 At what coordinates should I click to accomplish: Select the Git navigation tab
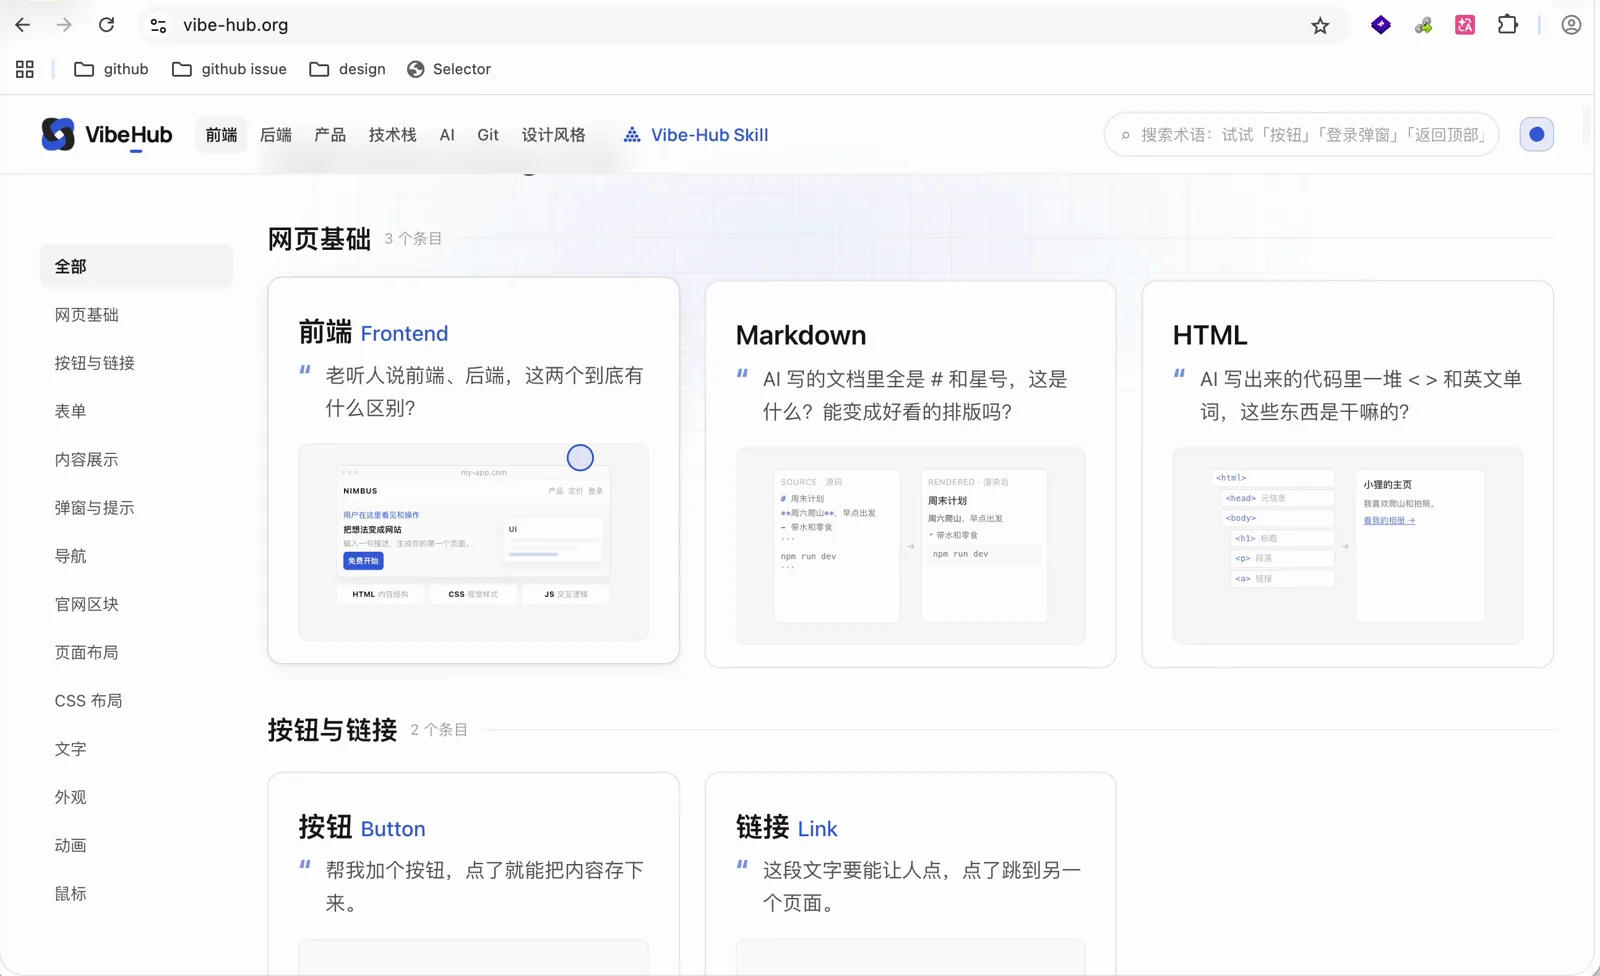488,134
